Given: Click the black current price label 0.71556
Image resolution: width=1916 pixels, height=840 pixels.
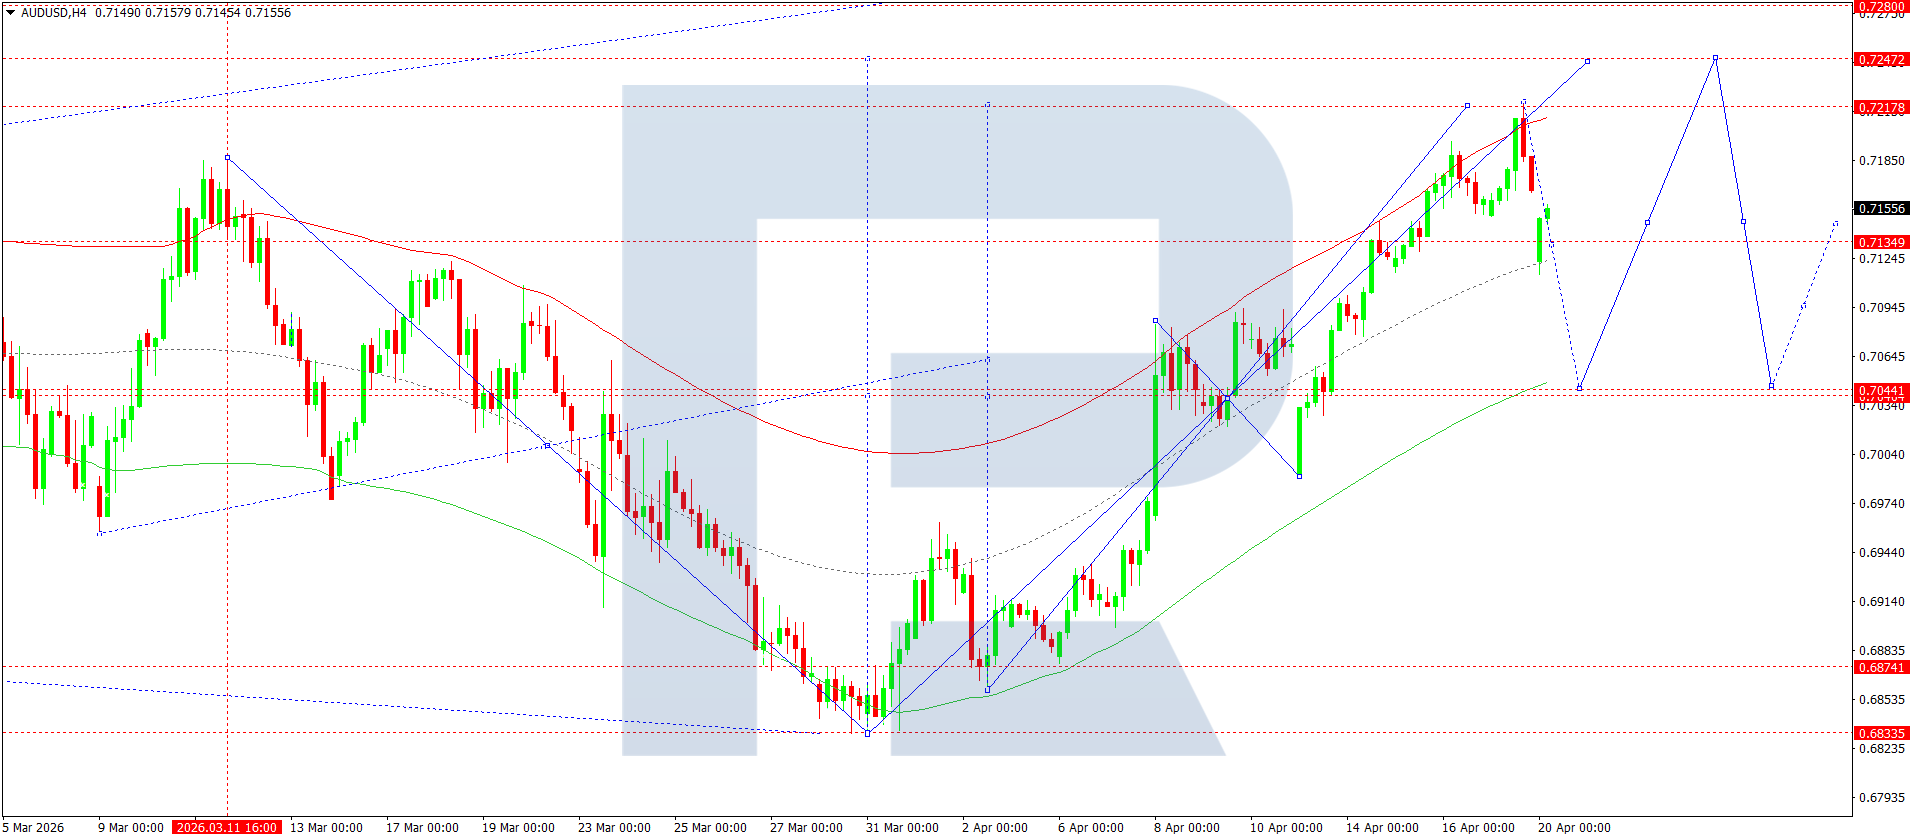Looking at the screenshot, I should 1881,208.
